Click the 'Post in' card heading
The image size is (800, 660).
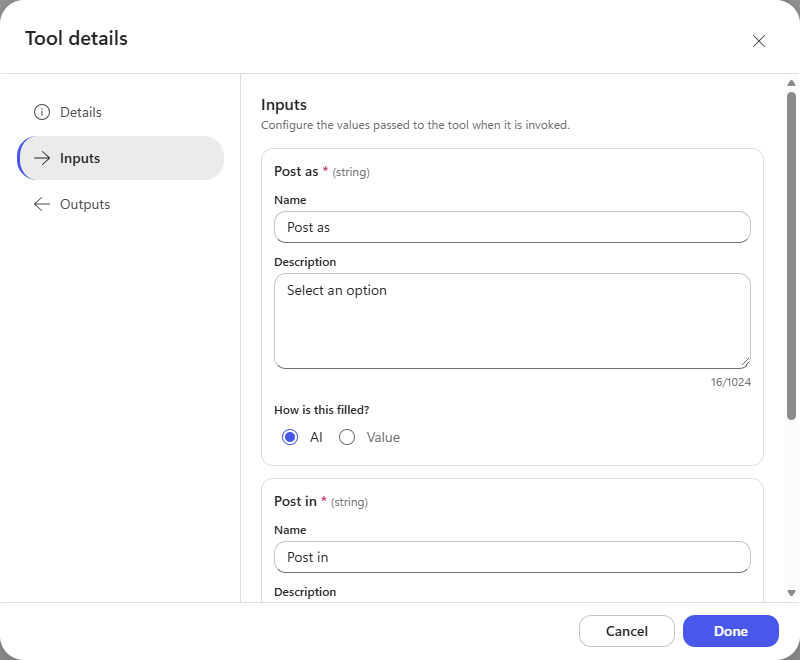click(x=295, y=501)
